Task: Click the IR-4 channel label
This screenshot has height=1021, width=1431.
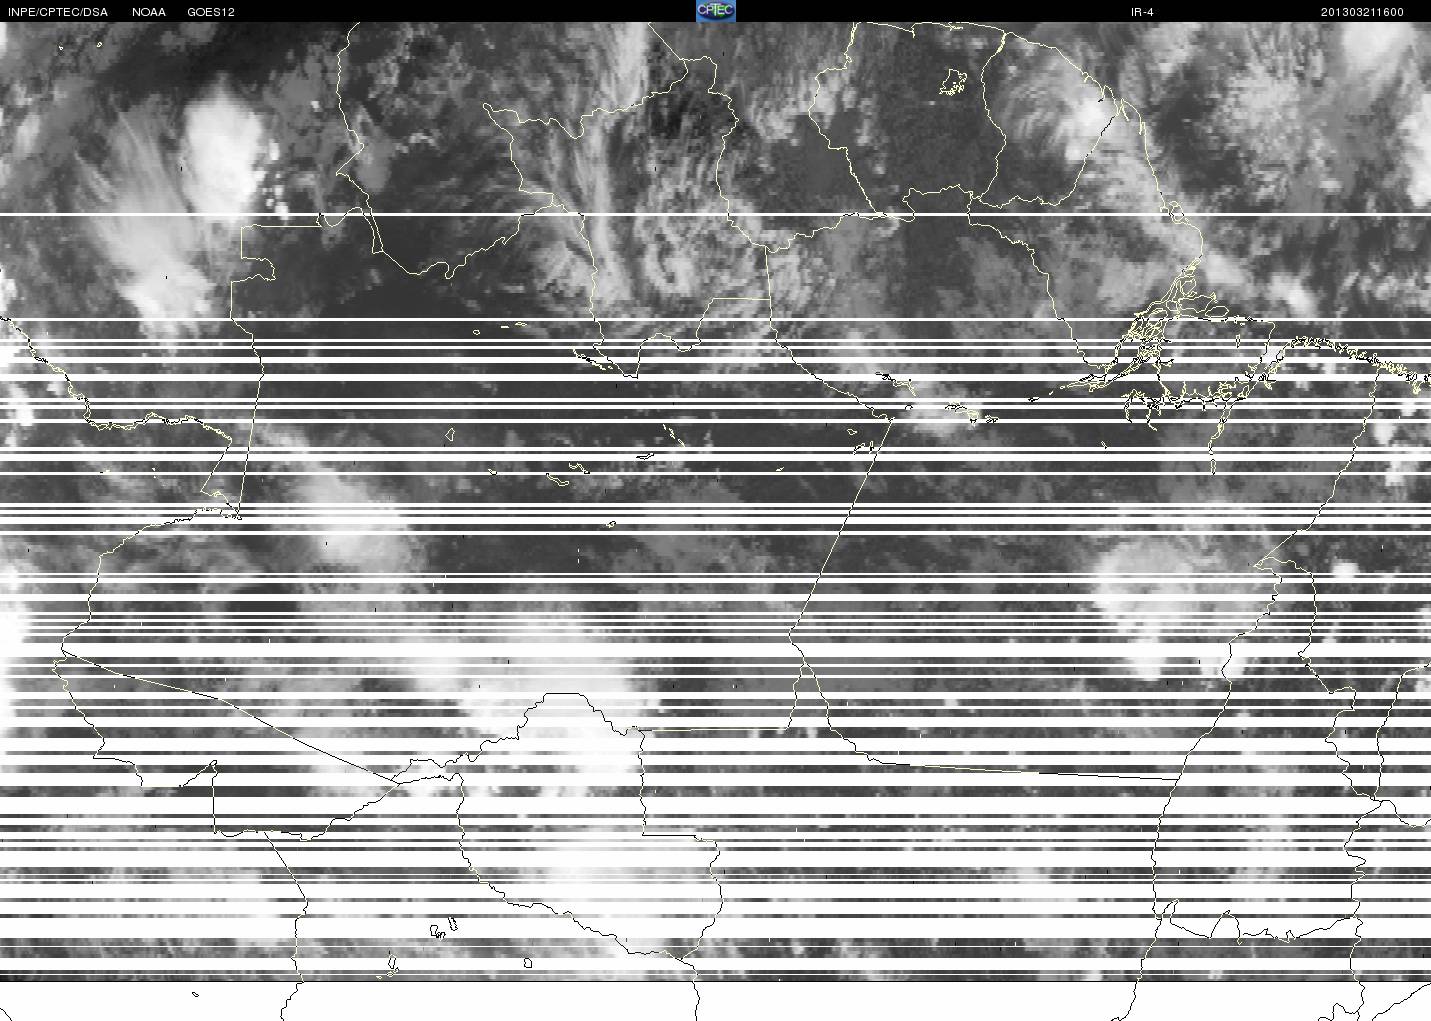Action: [x=1143, y=12]
